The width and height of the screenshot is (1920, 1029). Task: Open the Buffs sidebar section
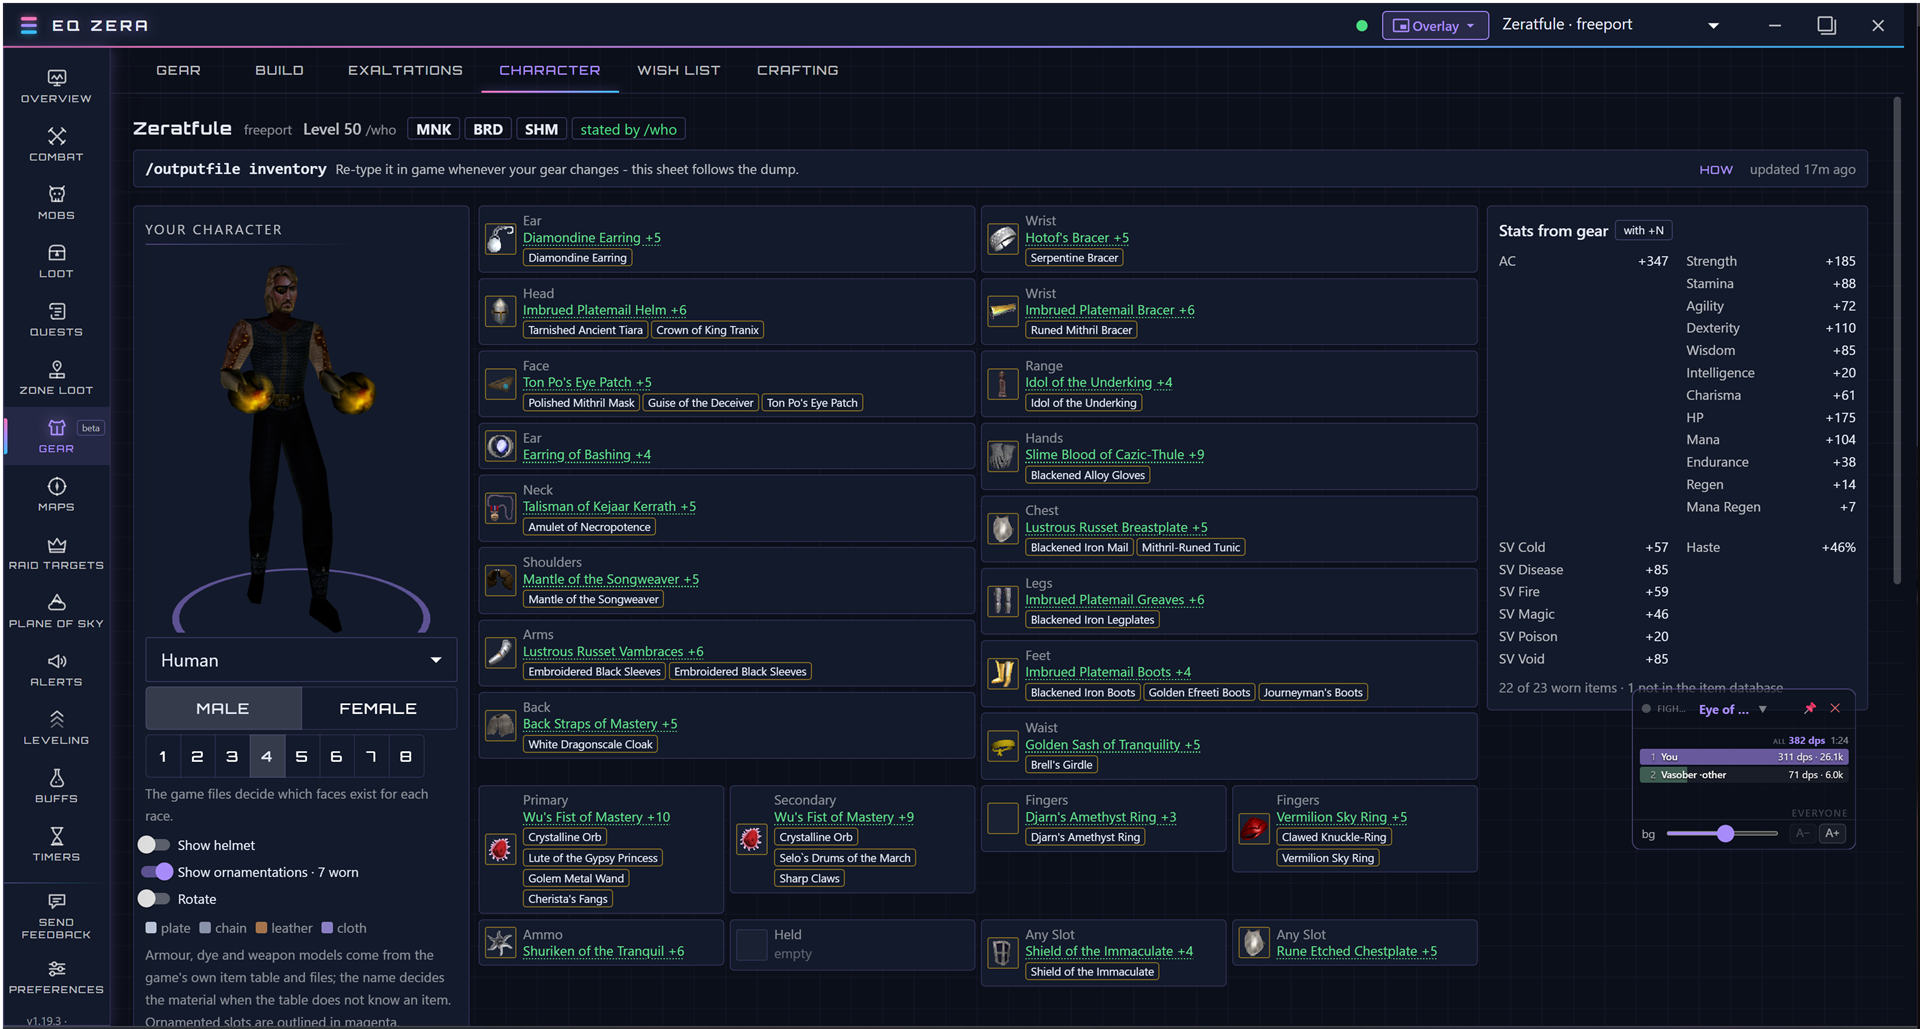(x=56, y=787)
